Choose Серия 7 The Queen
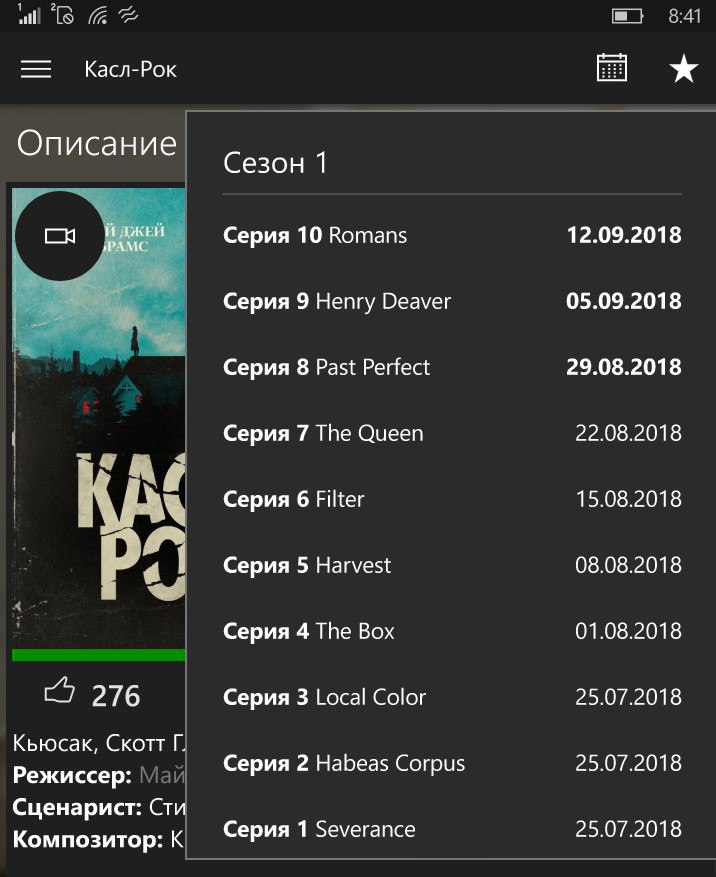This screenshot has width=716, height=877. pos(452,433)
